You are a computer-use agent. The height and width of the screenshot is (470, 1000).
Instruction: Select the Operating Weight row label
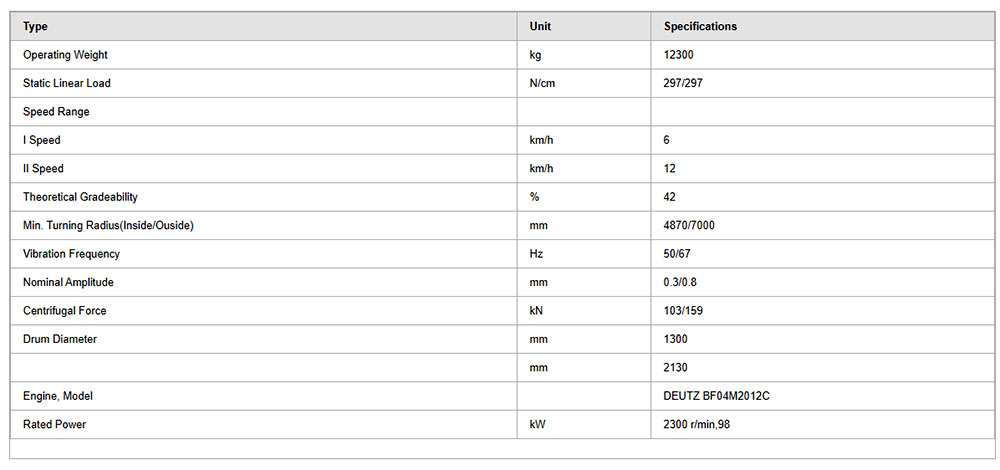pyautogui.click(x=65, y=55)
